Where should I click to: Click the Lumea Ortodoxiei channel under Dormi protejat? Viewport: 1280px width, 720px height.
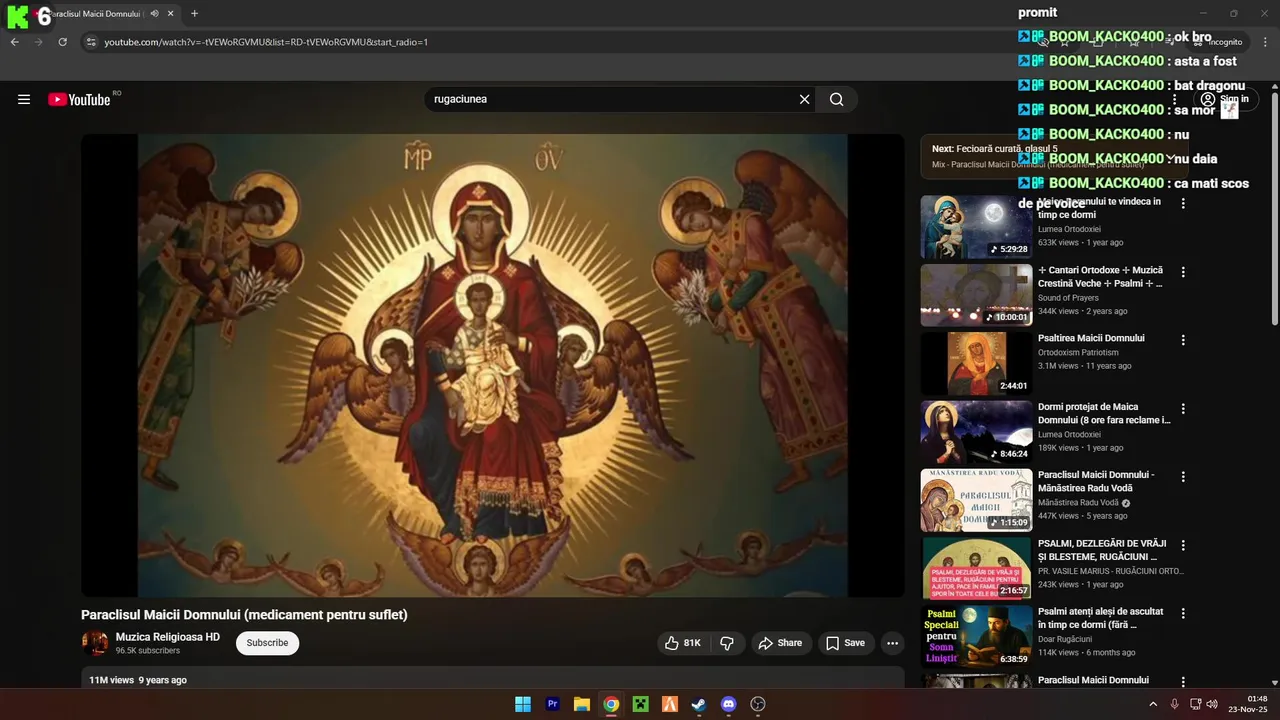(1069, 435)
